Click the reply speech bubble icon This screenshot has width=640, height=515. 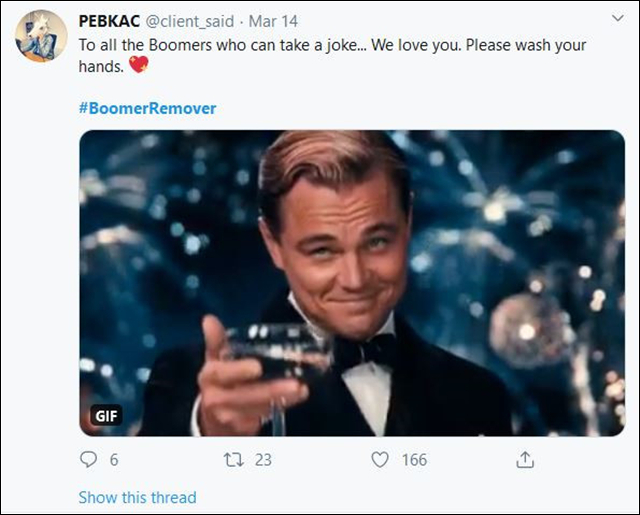(90, 459)
